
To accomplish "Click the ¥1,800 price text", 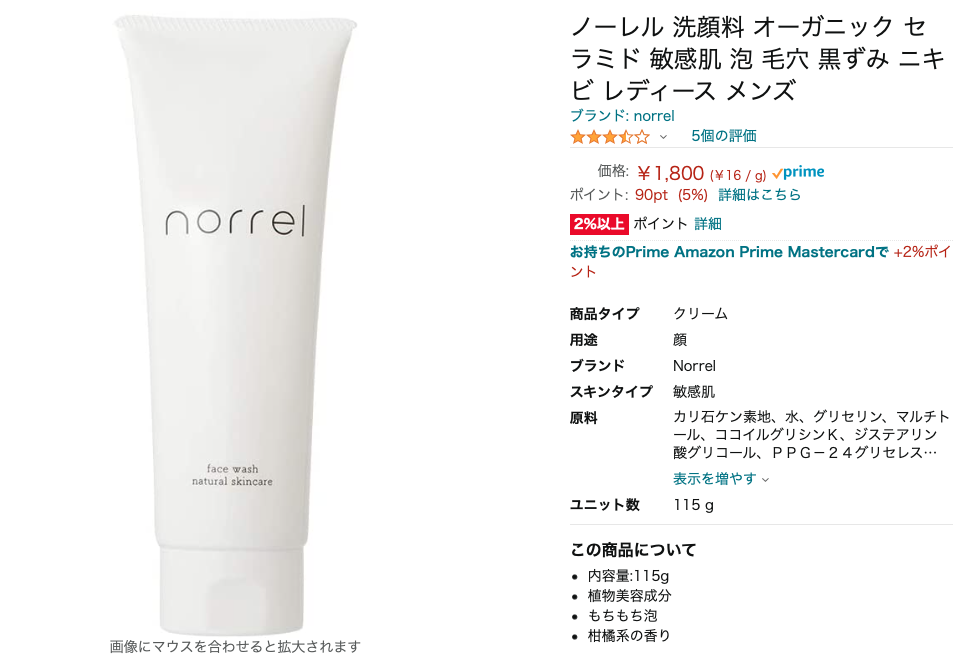I will [x=670, y=173].
